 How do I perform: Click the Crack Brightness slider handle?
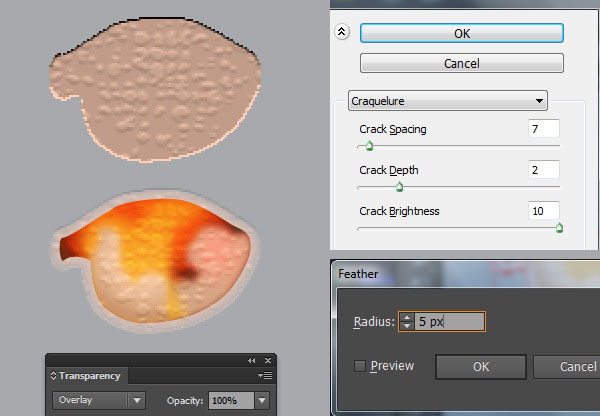(x=559, y=228)
